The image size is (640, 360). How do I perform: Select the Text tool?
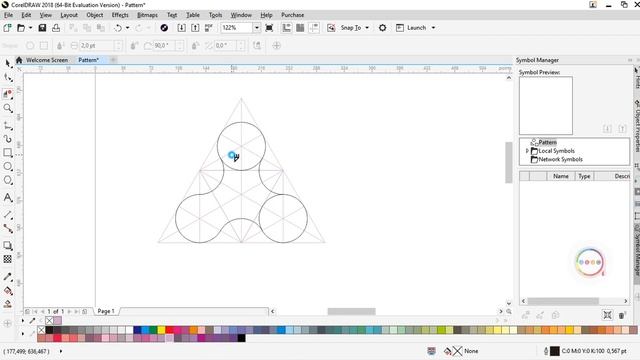coord(7,198)
